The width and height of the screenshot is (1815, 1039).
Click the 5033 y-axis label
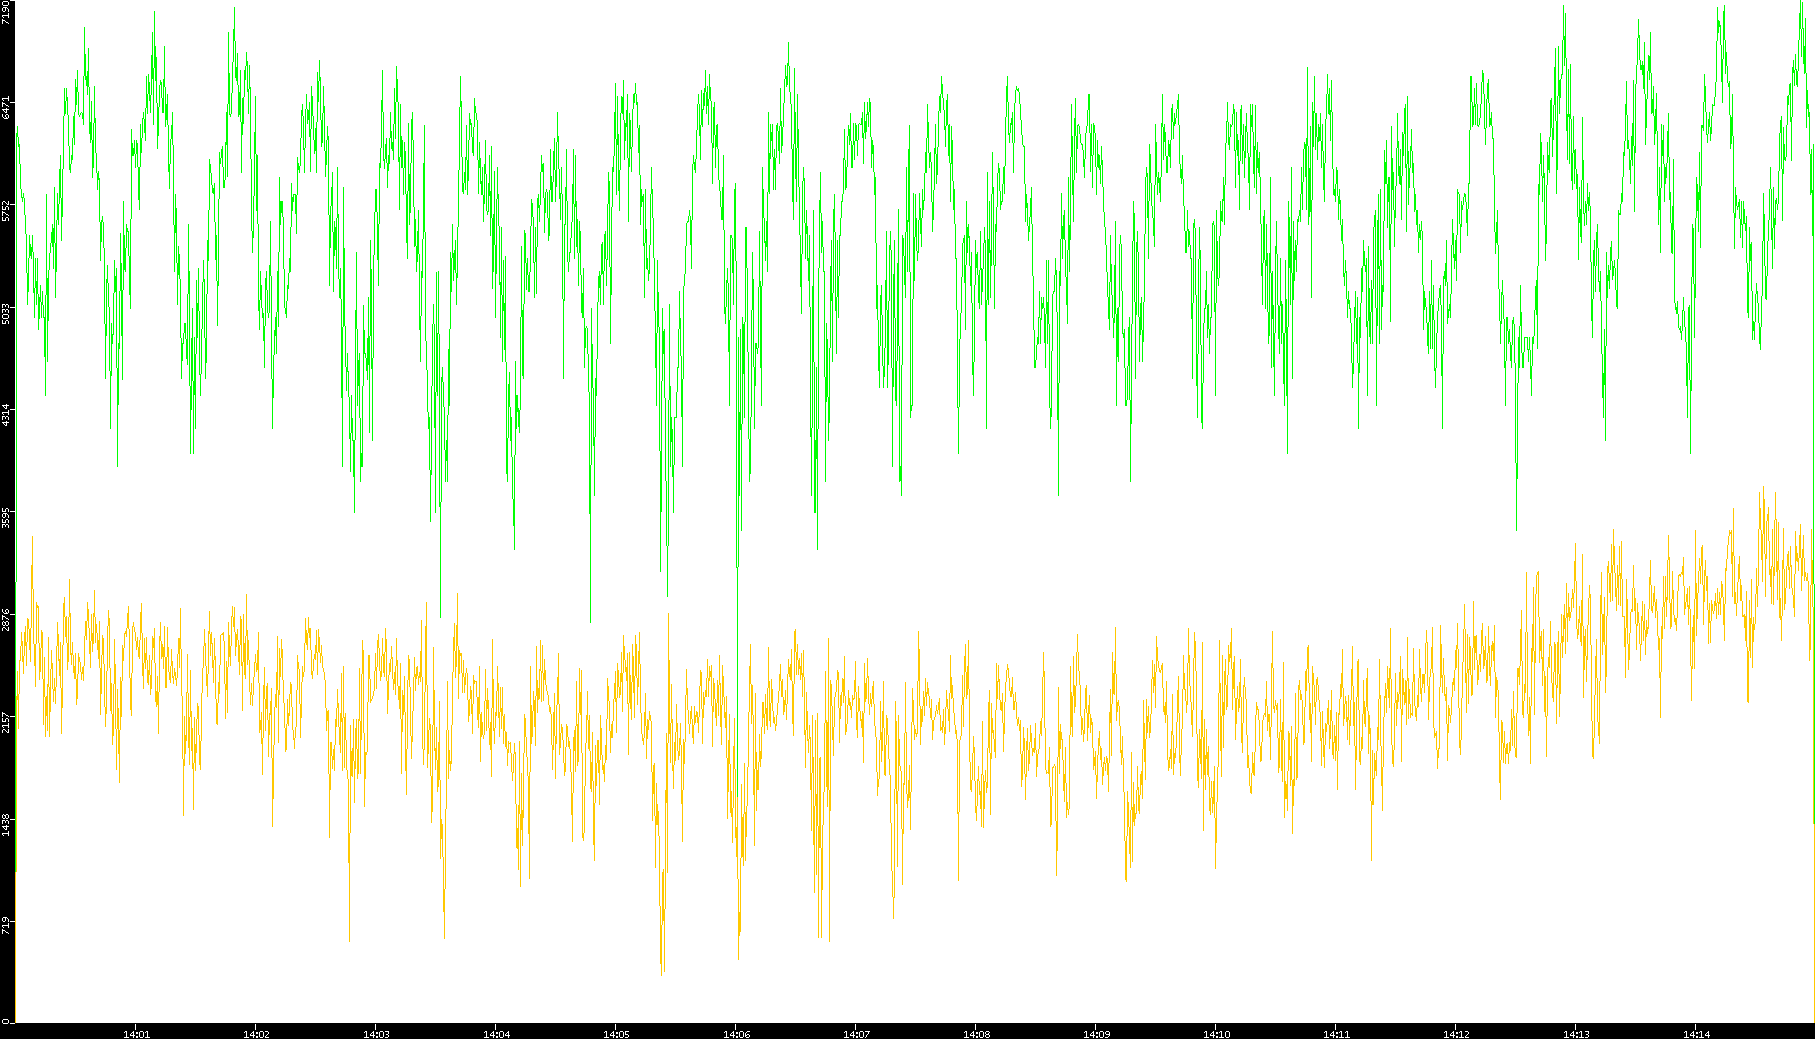coord(7,313)
